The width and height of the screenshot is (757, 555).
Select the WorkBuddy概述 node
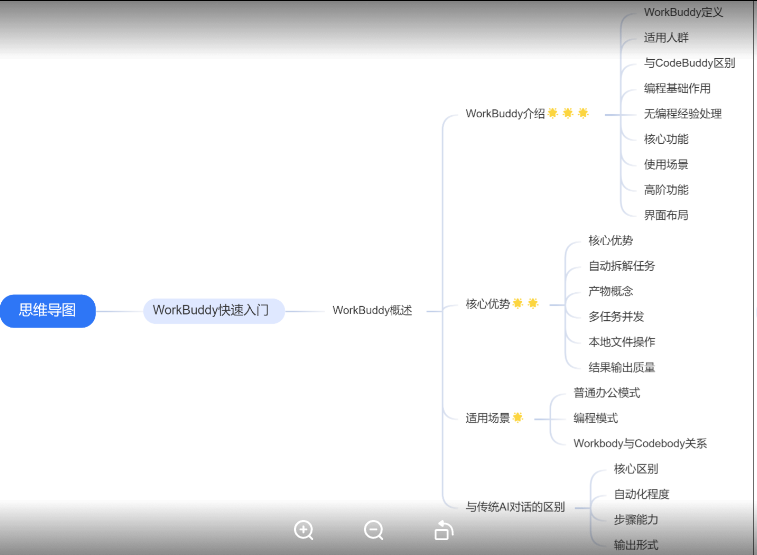pos(372,310)
